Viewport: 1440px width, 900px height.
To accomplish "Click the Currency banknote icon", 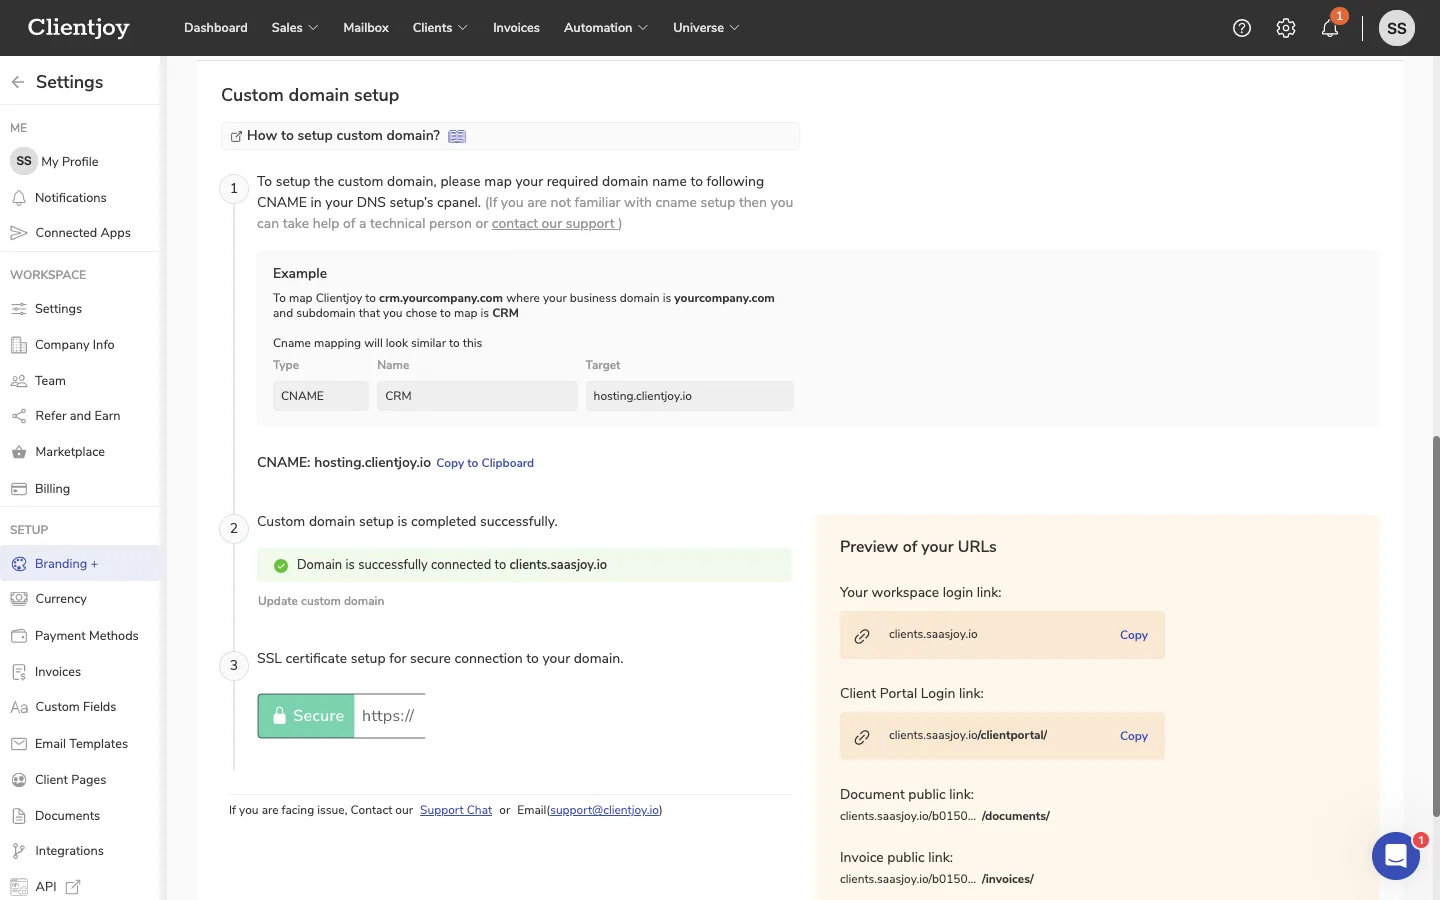I will click(19, 599).
